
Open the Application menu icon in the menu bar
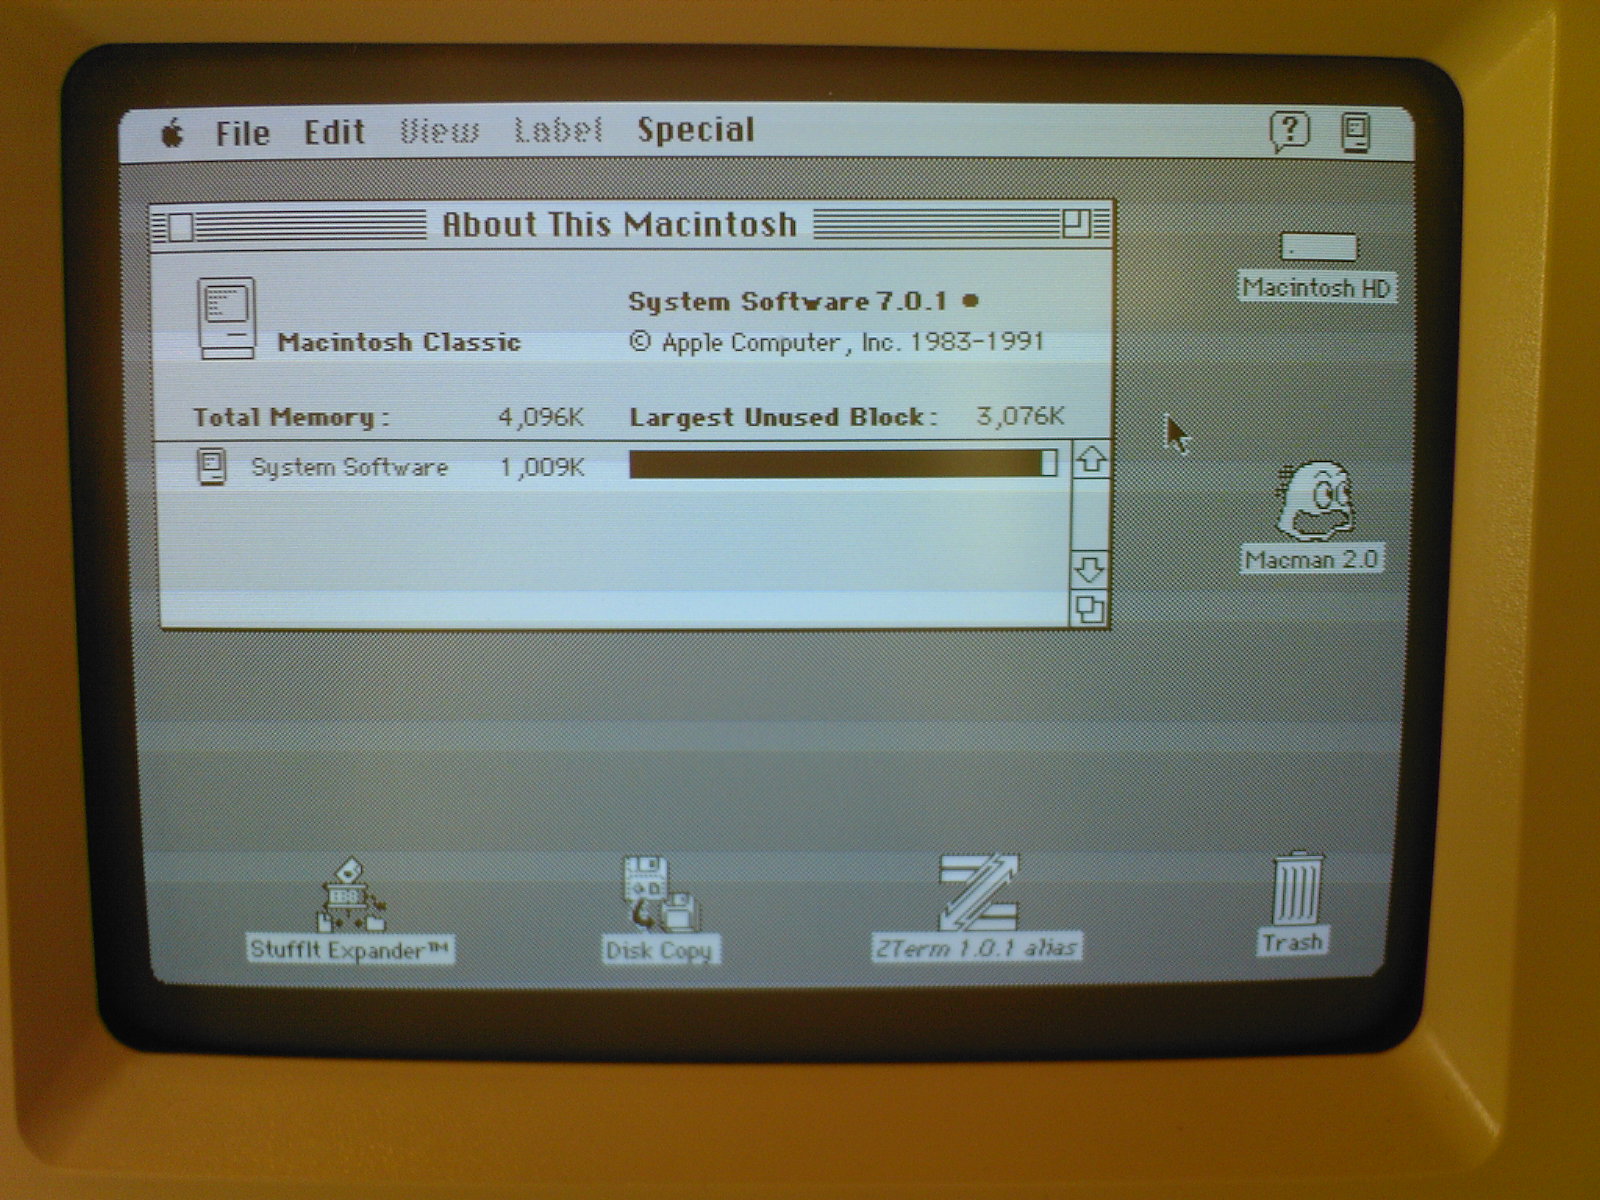point(1356,132)
